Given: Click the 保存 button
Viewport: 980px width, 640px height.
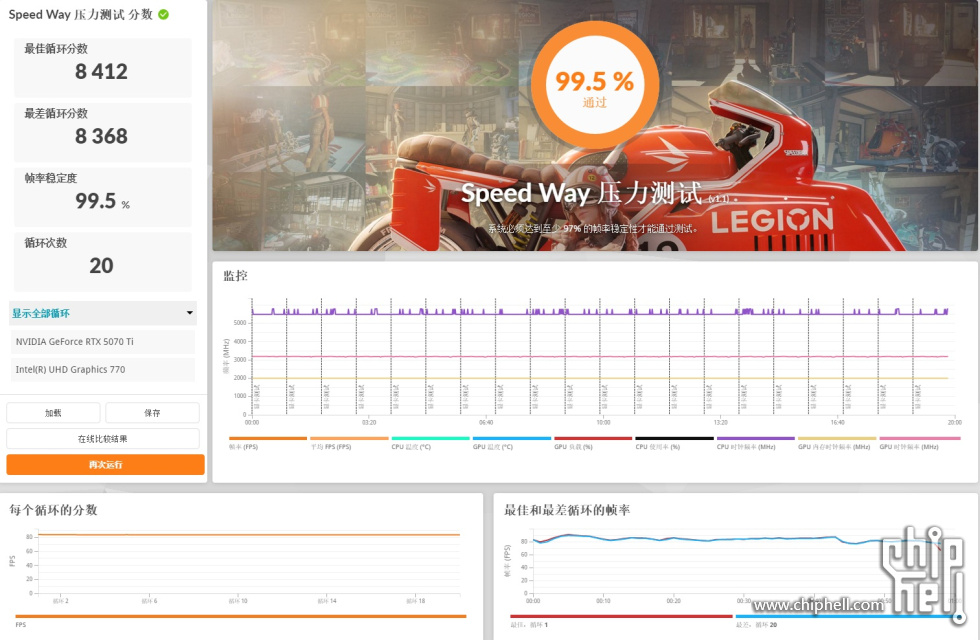Looking at the screenshot, I should coord(152,413).
